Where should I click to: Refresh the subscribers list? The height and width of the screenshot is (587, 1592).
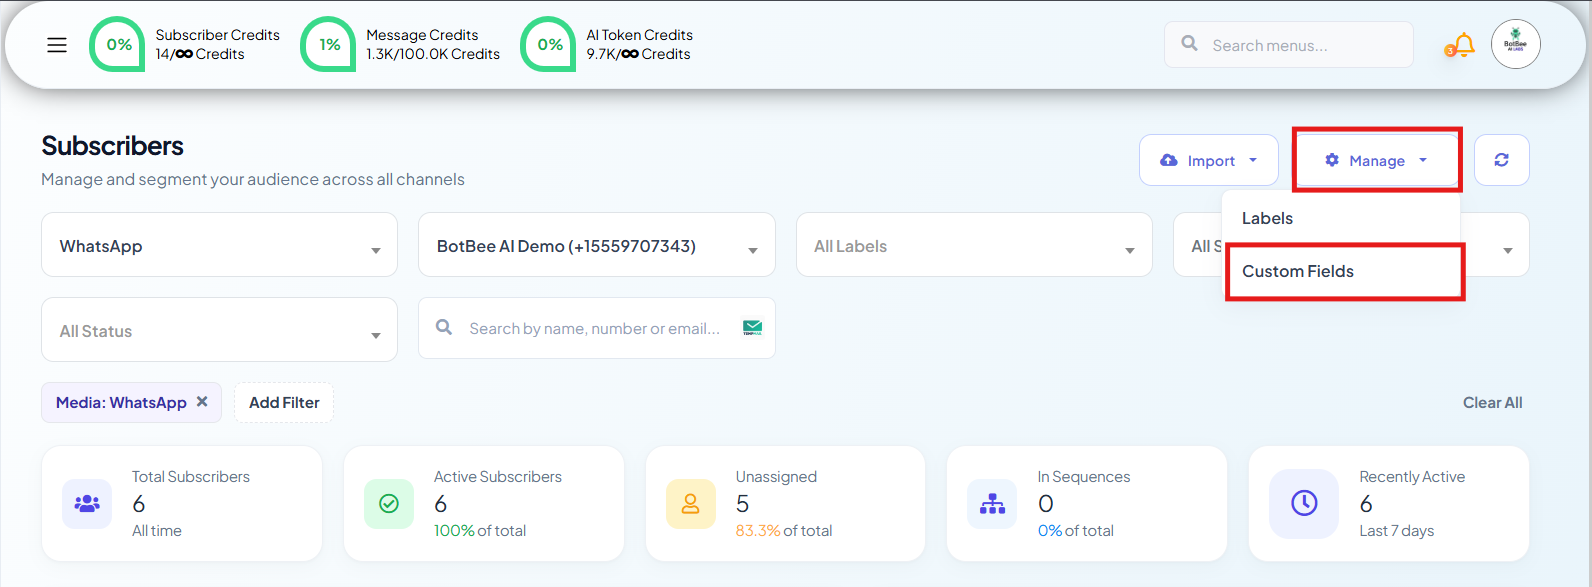(1501, 160)
